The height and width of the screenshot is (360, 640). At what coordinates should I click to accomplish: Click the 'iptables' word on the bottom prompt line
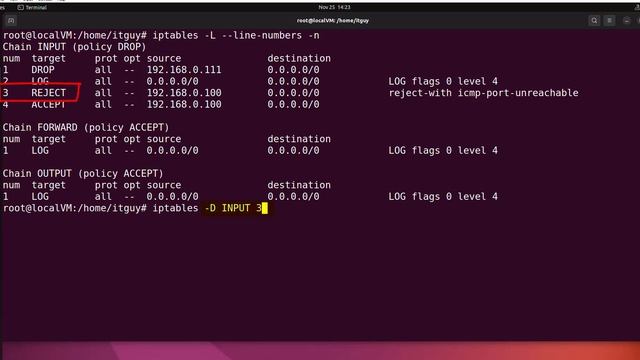(x=176, y=208)
